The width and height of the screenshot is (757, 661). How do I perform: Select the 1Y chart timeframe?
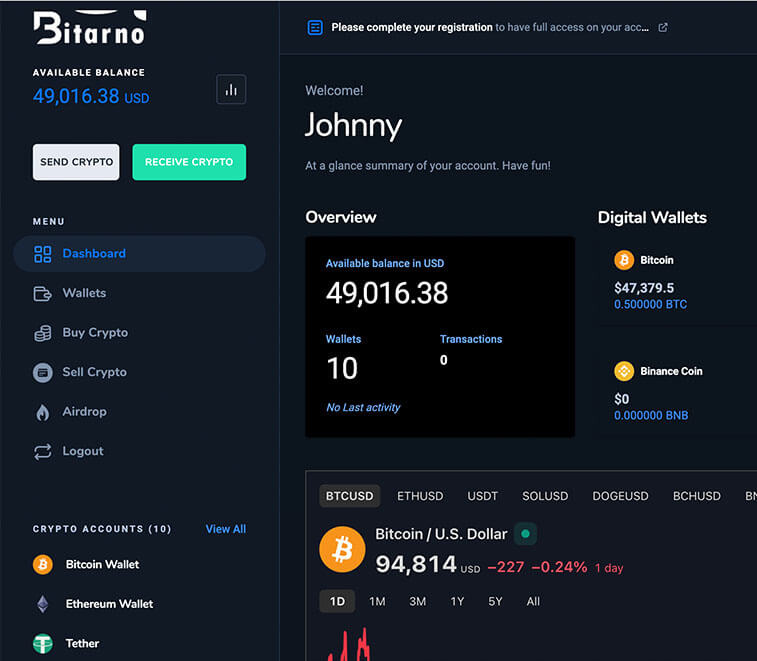(x=457, y=602)
